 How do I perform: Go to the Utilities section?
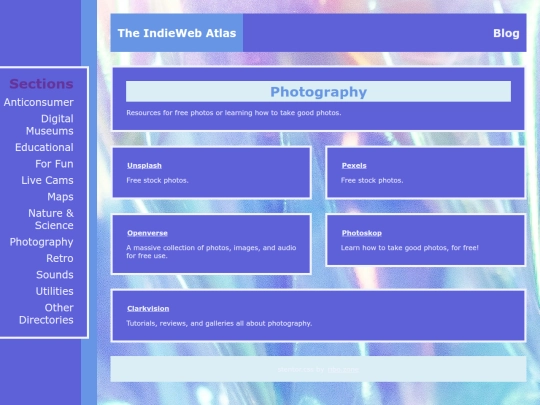click(54, 291)
